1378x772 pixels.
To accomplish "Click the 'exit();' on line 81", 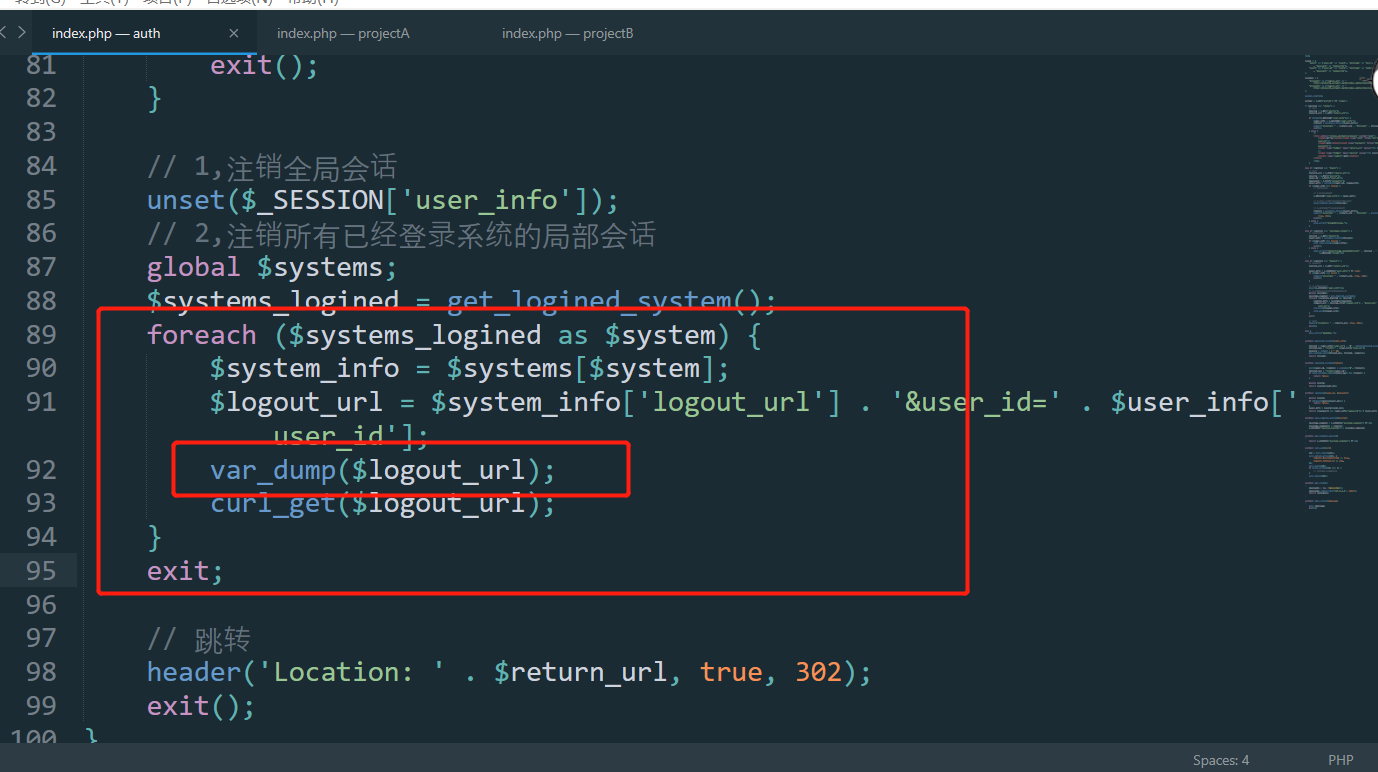I will (x=264, y=65).
